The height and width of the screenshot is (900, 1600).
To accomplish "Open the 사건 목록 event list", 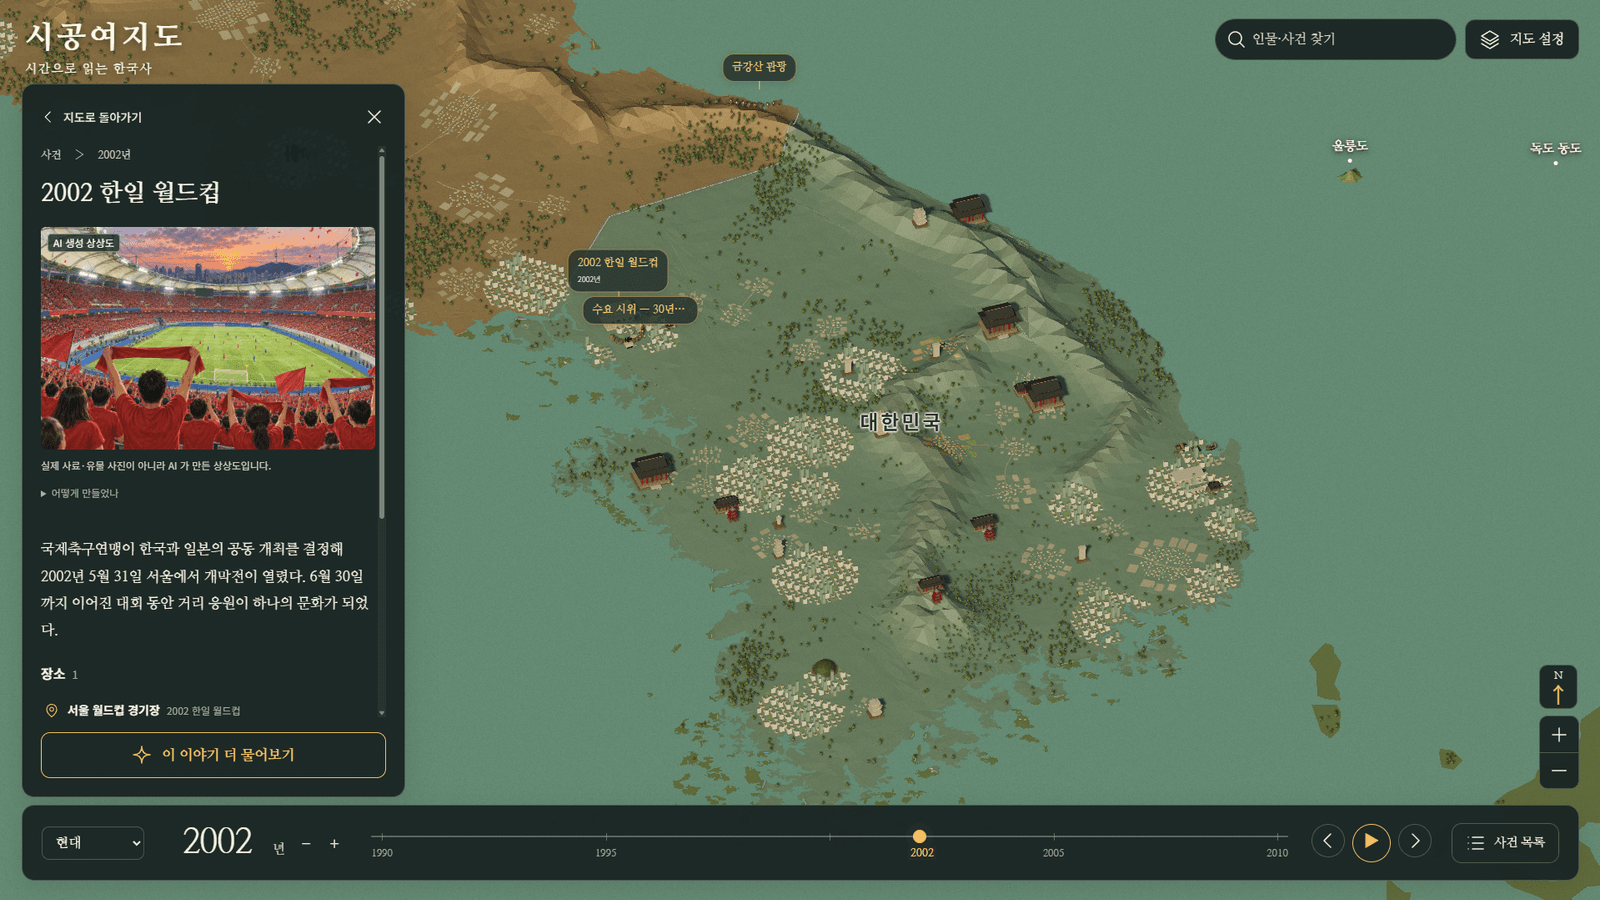I will [1505, 843].
